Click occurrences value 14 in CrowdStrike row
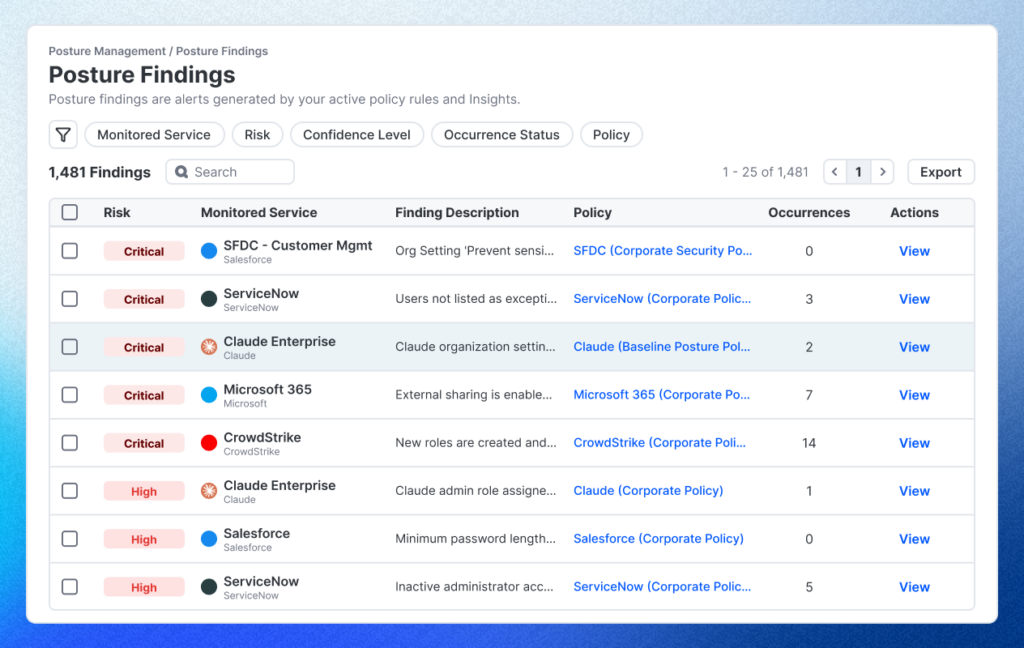1024x648 pixels. click(809, 443)
